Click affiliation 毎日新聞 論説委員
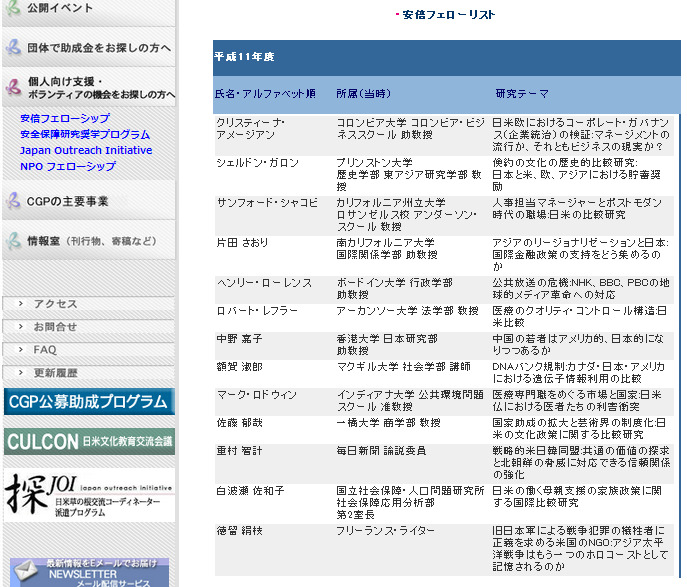This screenshot has height=587, width=687. coord(381,451)
